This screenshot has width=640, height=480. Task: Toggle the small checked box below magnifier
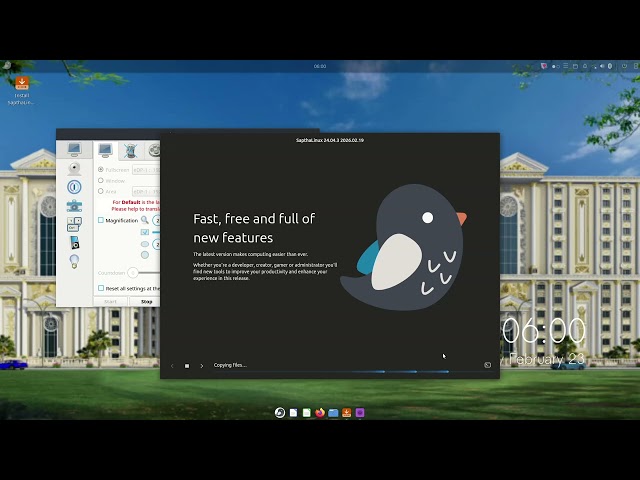pos(145,232)
